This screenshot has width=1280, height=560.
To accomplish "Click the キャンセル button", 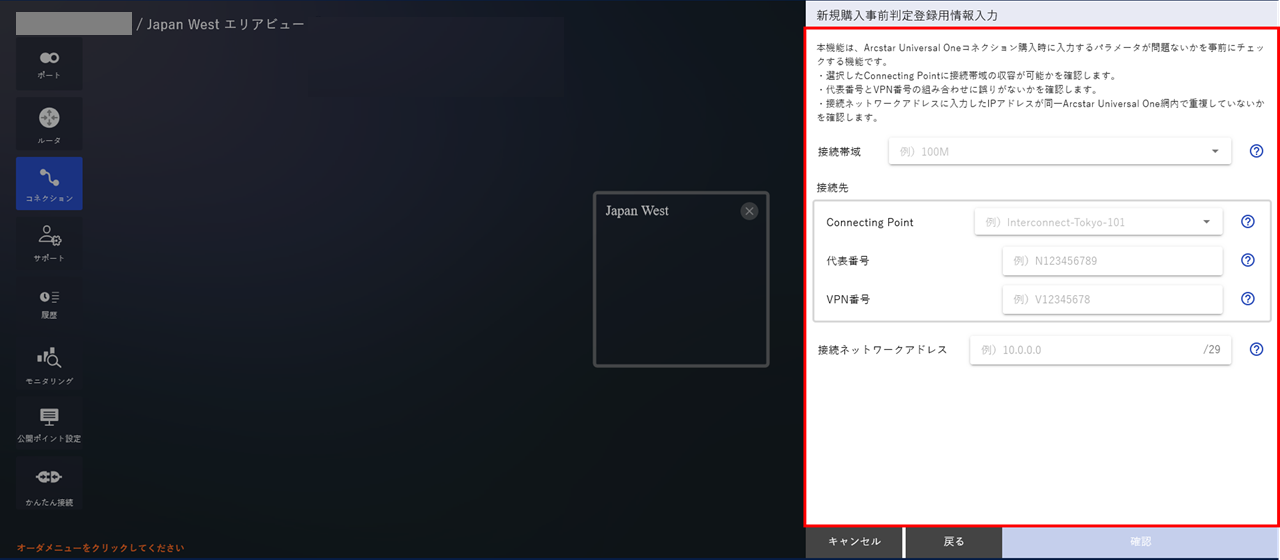I will (855, 542).
